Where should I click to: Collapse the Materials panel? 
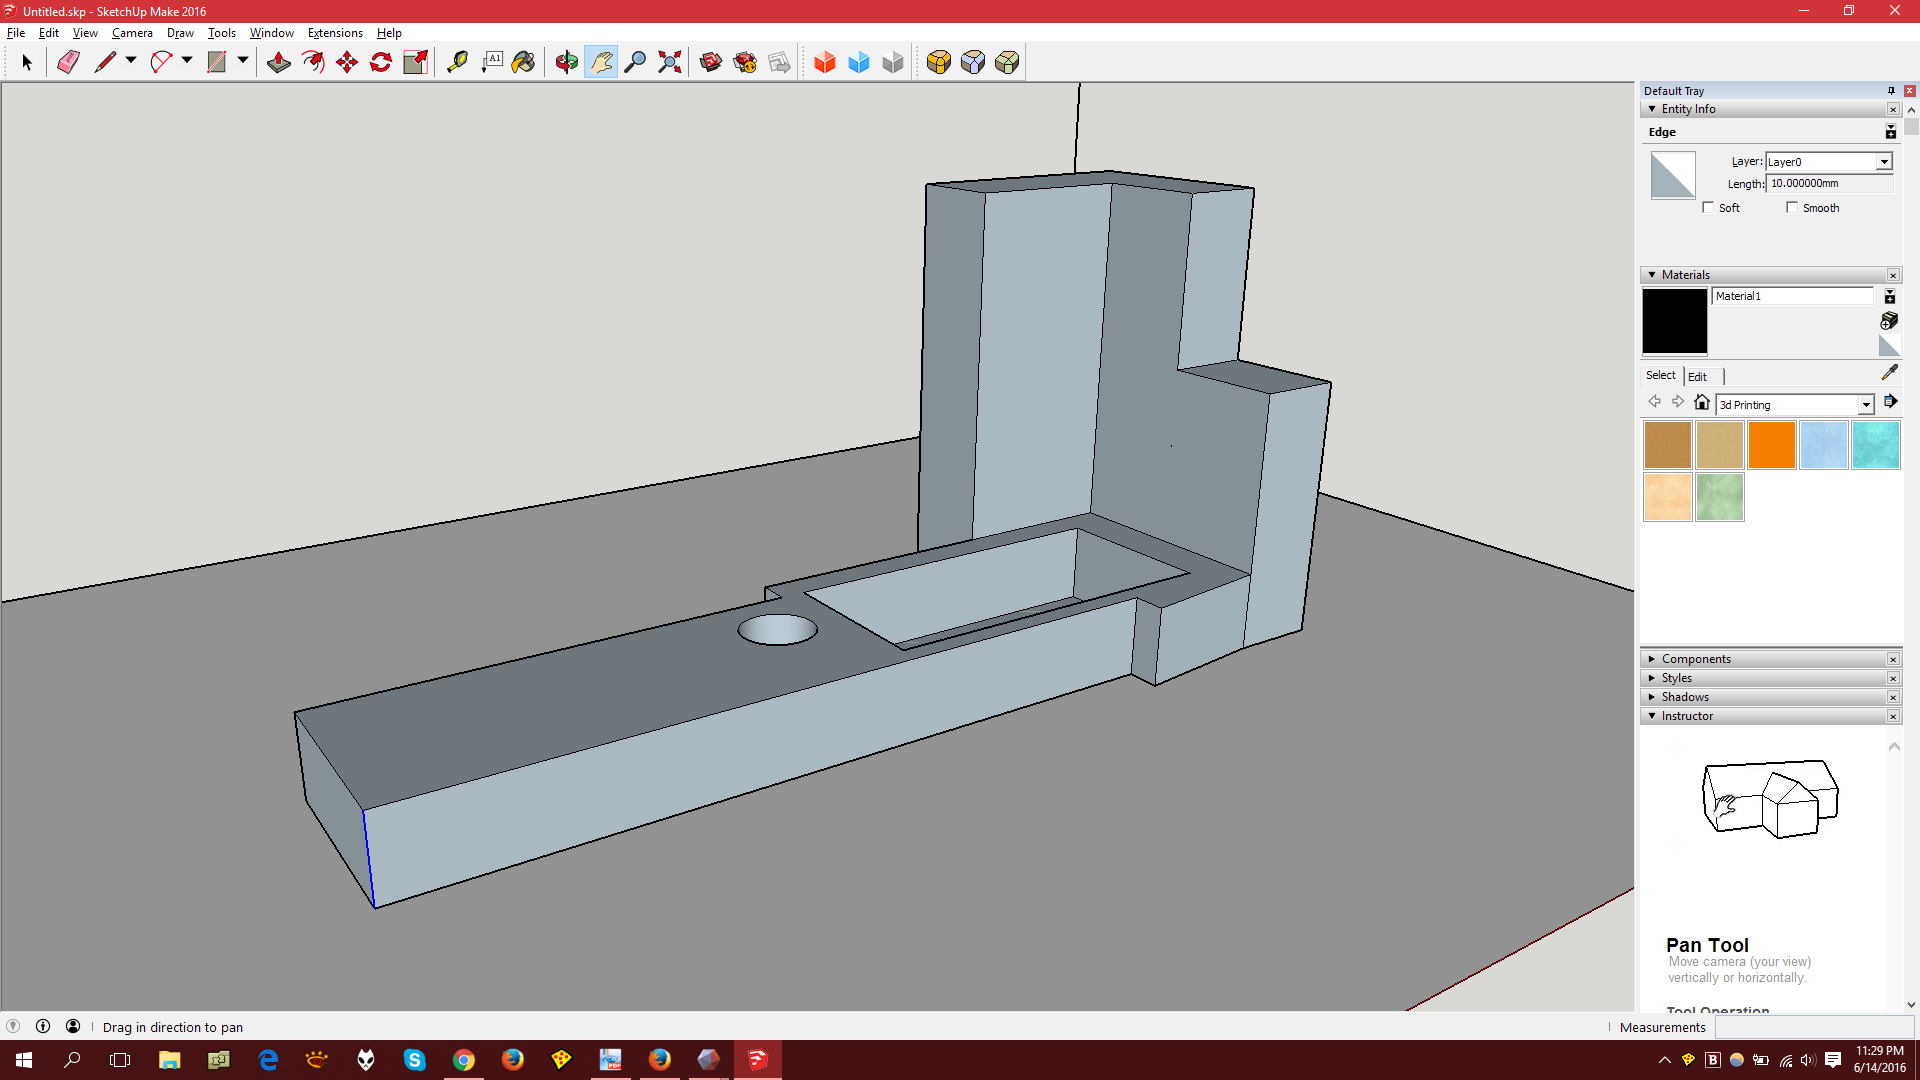point(1652,275)
